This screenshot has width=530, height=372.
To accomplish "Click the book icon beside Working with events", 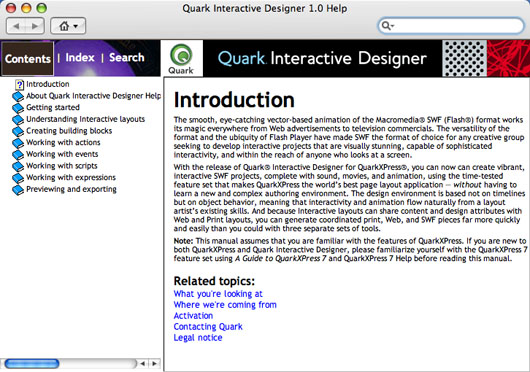I will click(18, 154).
